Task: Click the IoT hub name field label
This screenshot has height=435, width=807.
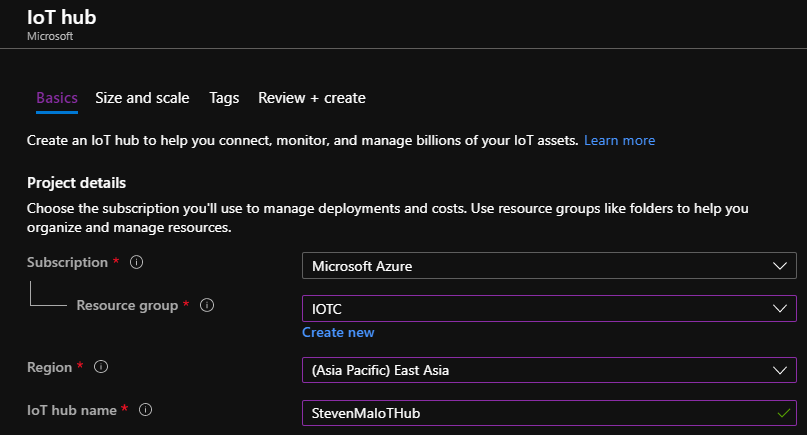Action: coord(72,410)
